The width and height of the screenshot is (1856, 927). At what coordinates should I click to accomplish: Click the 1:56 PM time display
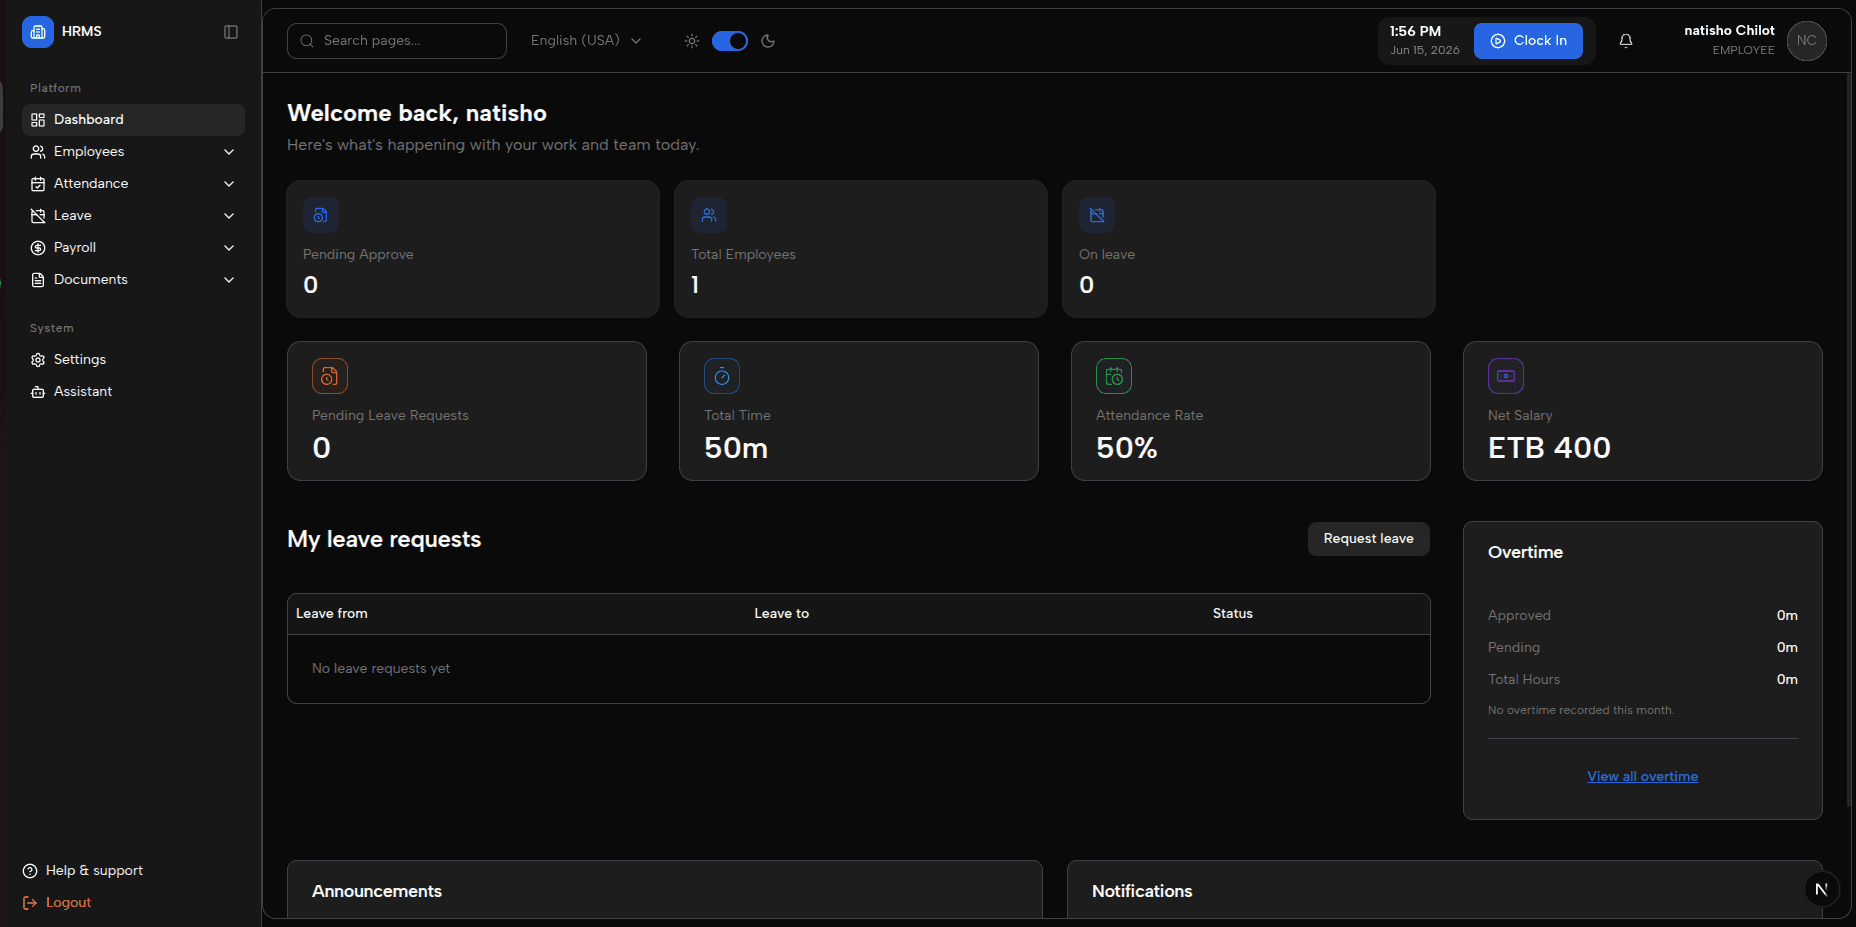click(x=1415, y=32)
